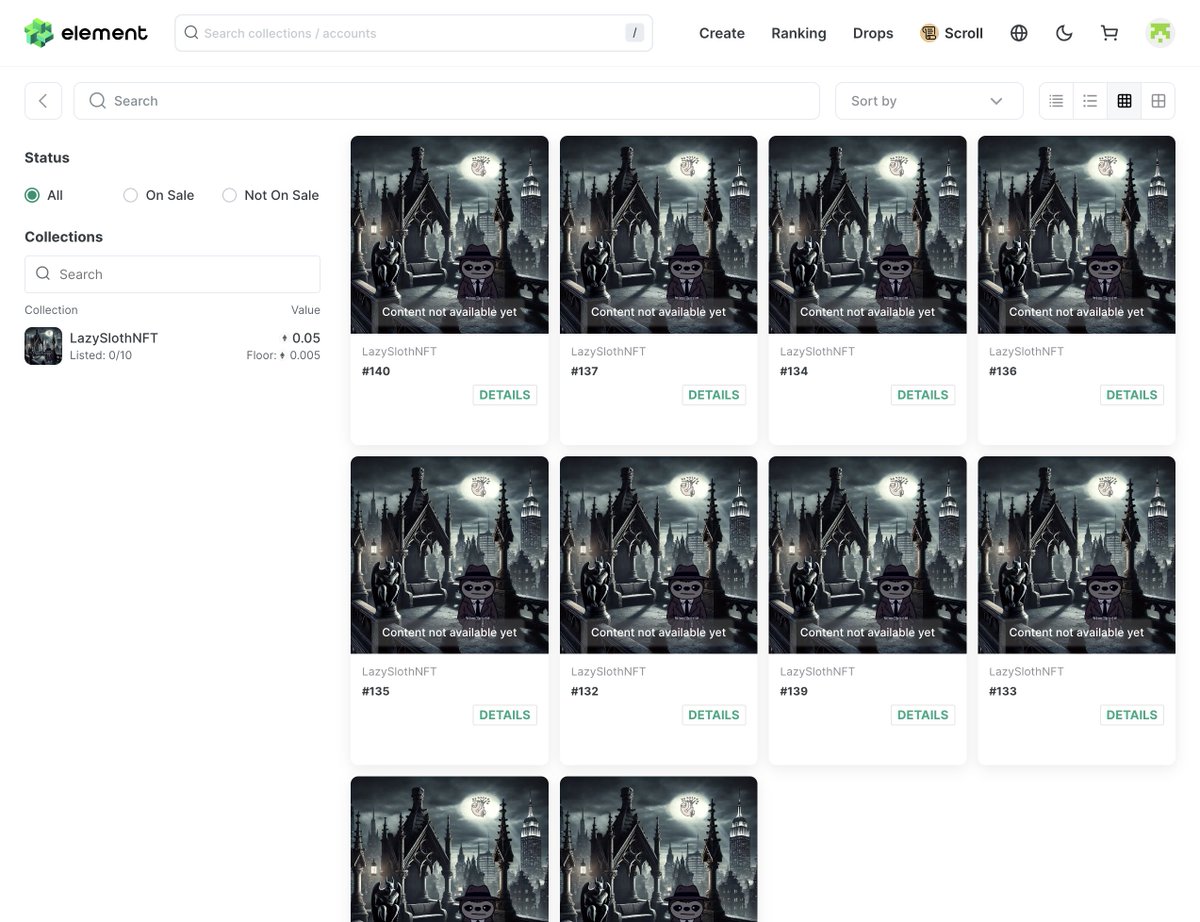Click the #136 token title
This screenshot has width=1200, height=922.
tap(1003, 371)
